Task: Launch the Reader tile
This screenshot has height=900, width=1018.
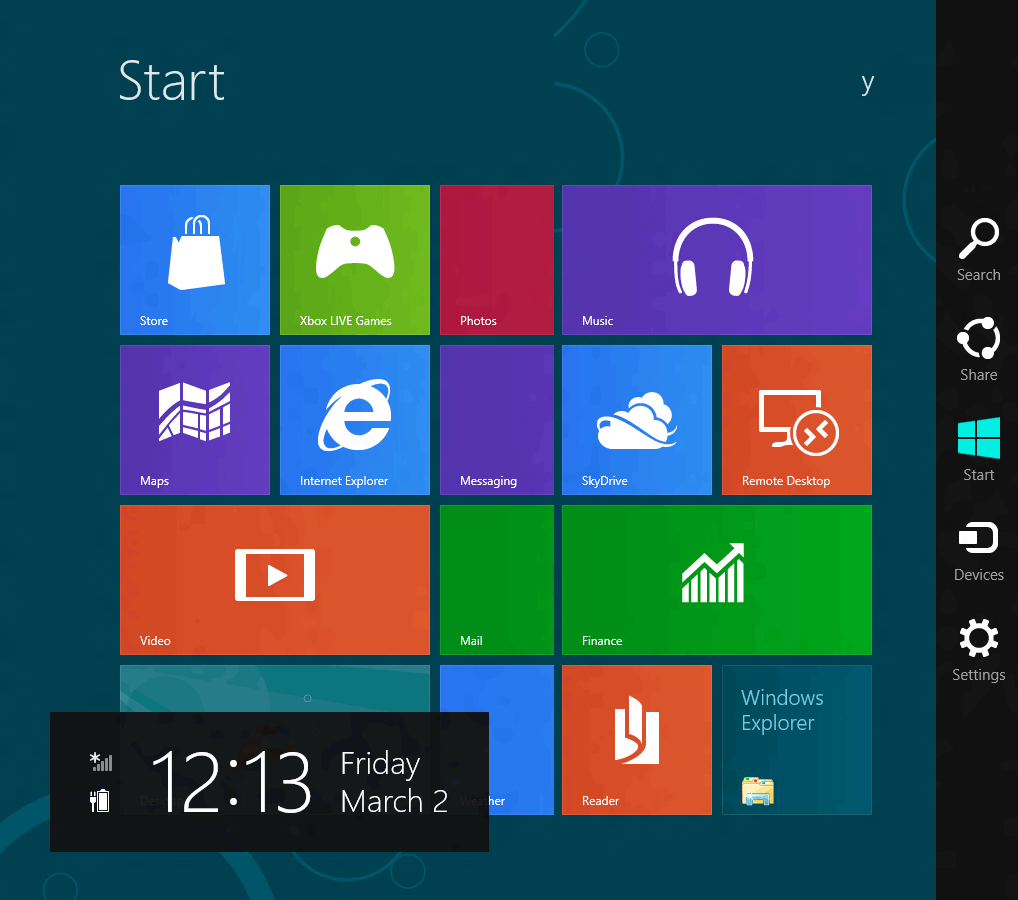Action: coord(637,740)
